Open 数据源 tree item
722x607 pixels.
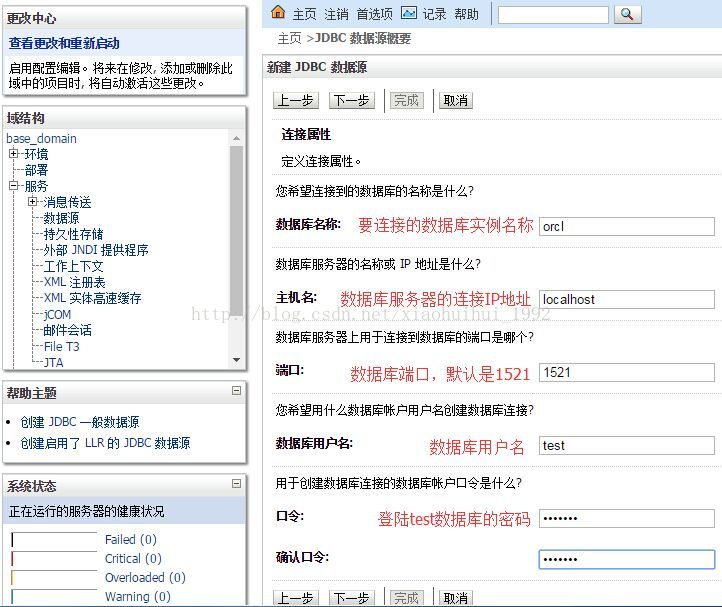point(61,218)
